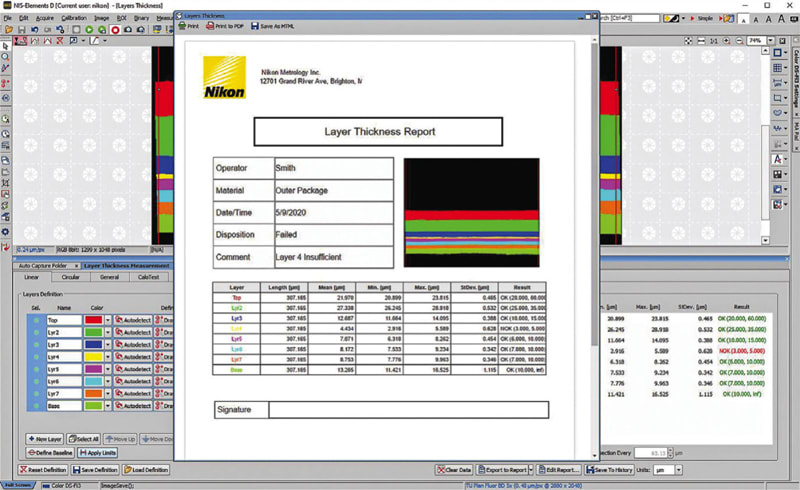The width and height of the screenshot is (800, 490).
Task: Click the Define Baseline button
Action: click(50, 453)
